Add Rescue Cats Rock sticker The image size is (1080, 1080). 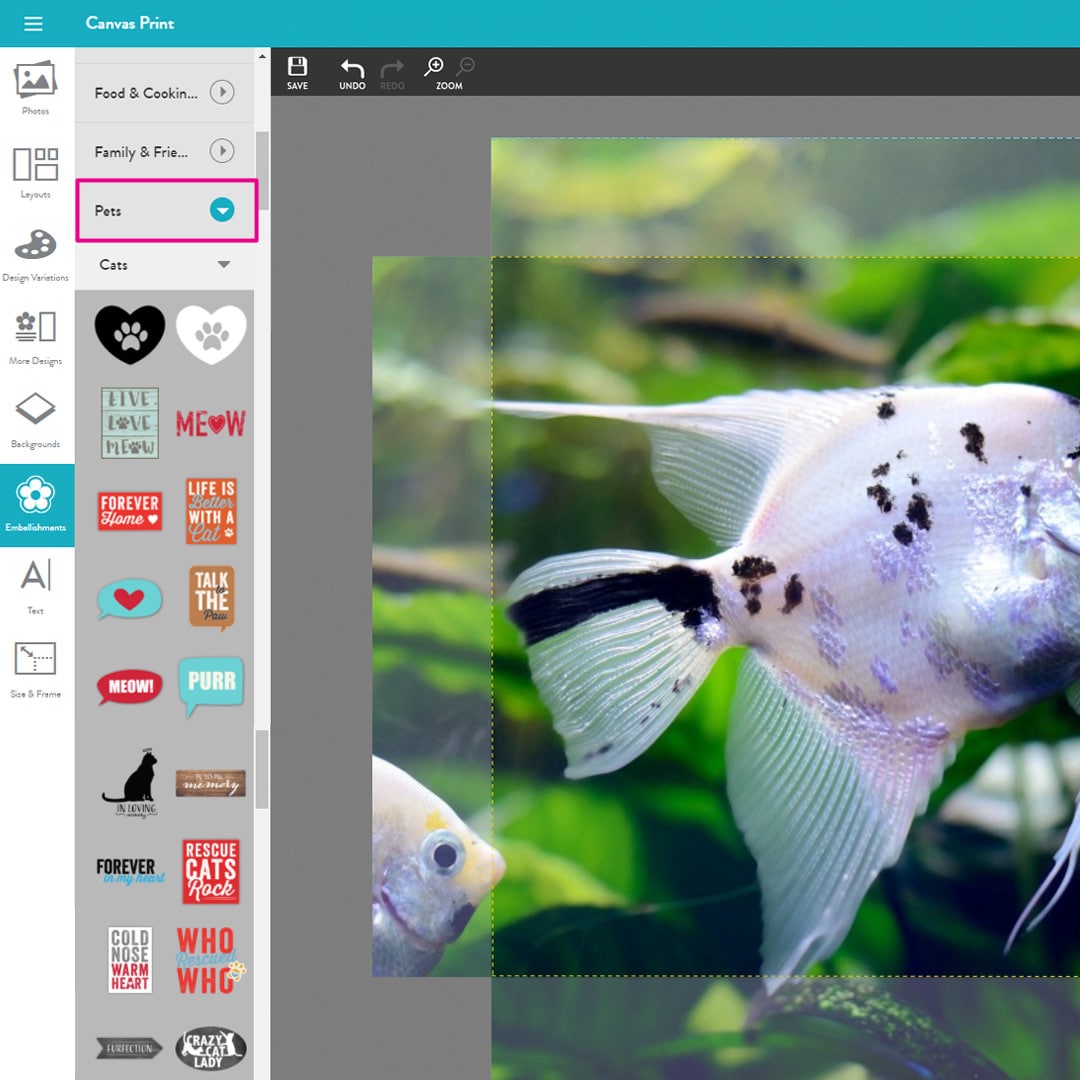(211, 871)
